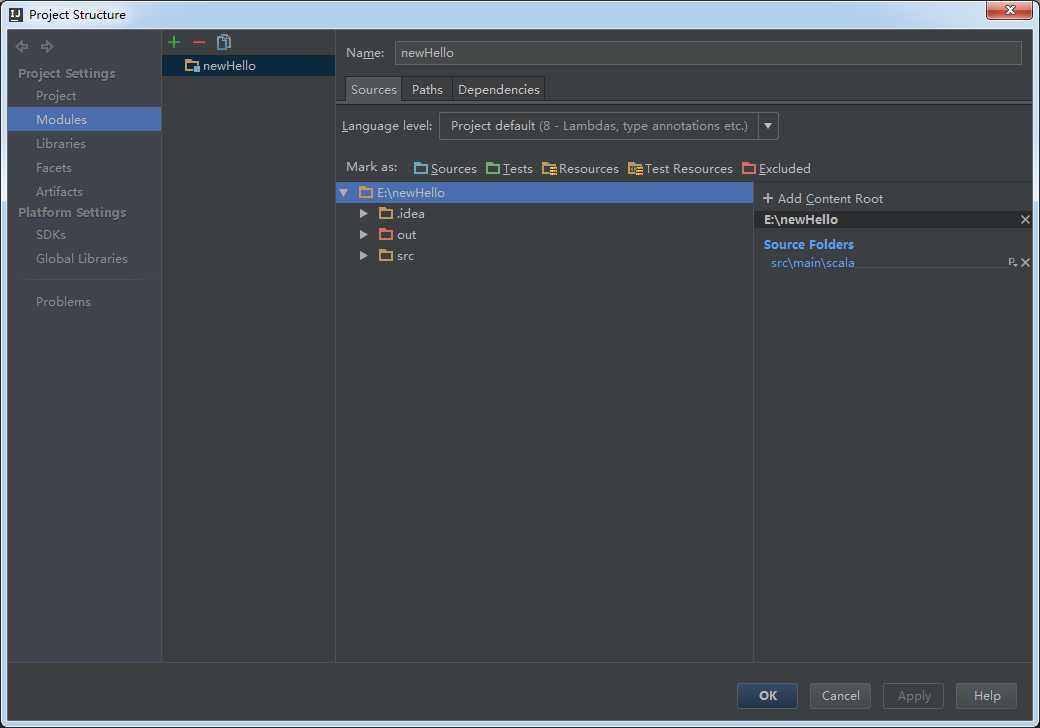Click the Cancel button
Image resolution: width=1040 pixels, height=728 pixels.
(840, 696)
